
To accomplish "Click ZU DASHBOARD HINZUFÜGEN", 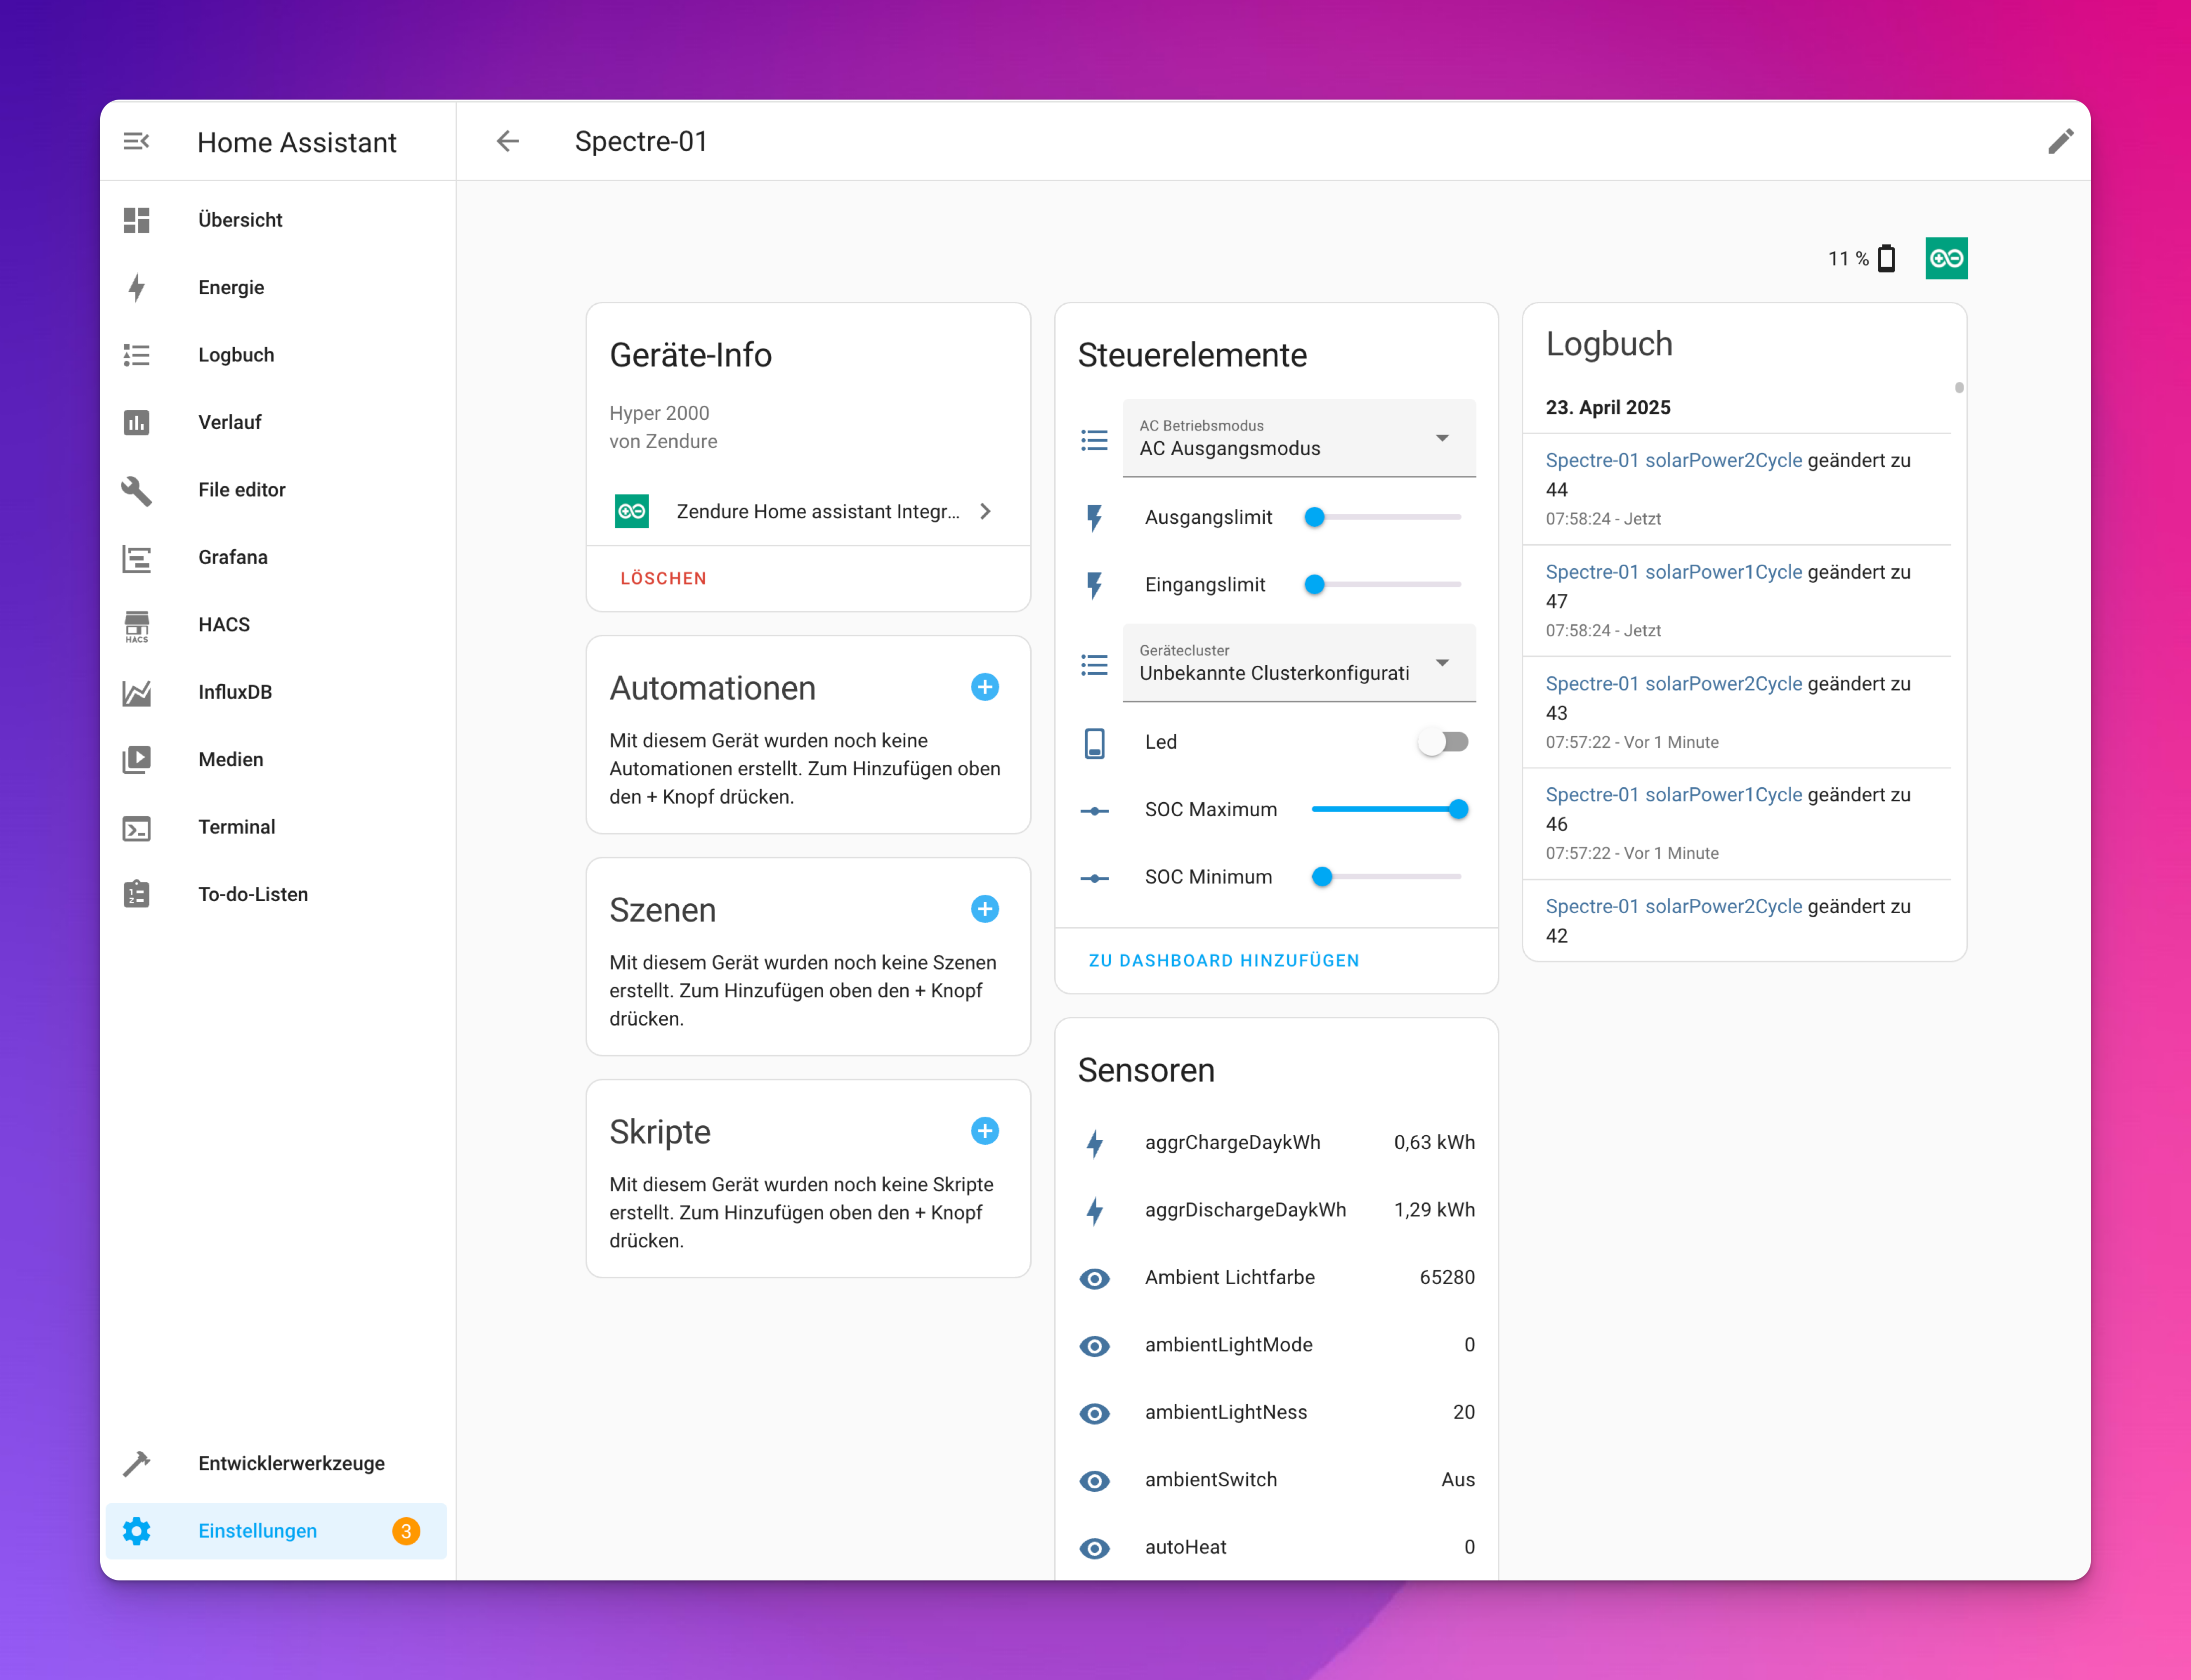I will point(1224,960).
